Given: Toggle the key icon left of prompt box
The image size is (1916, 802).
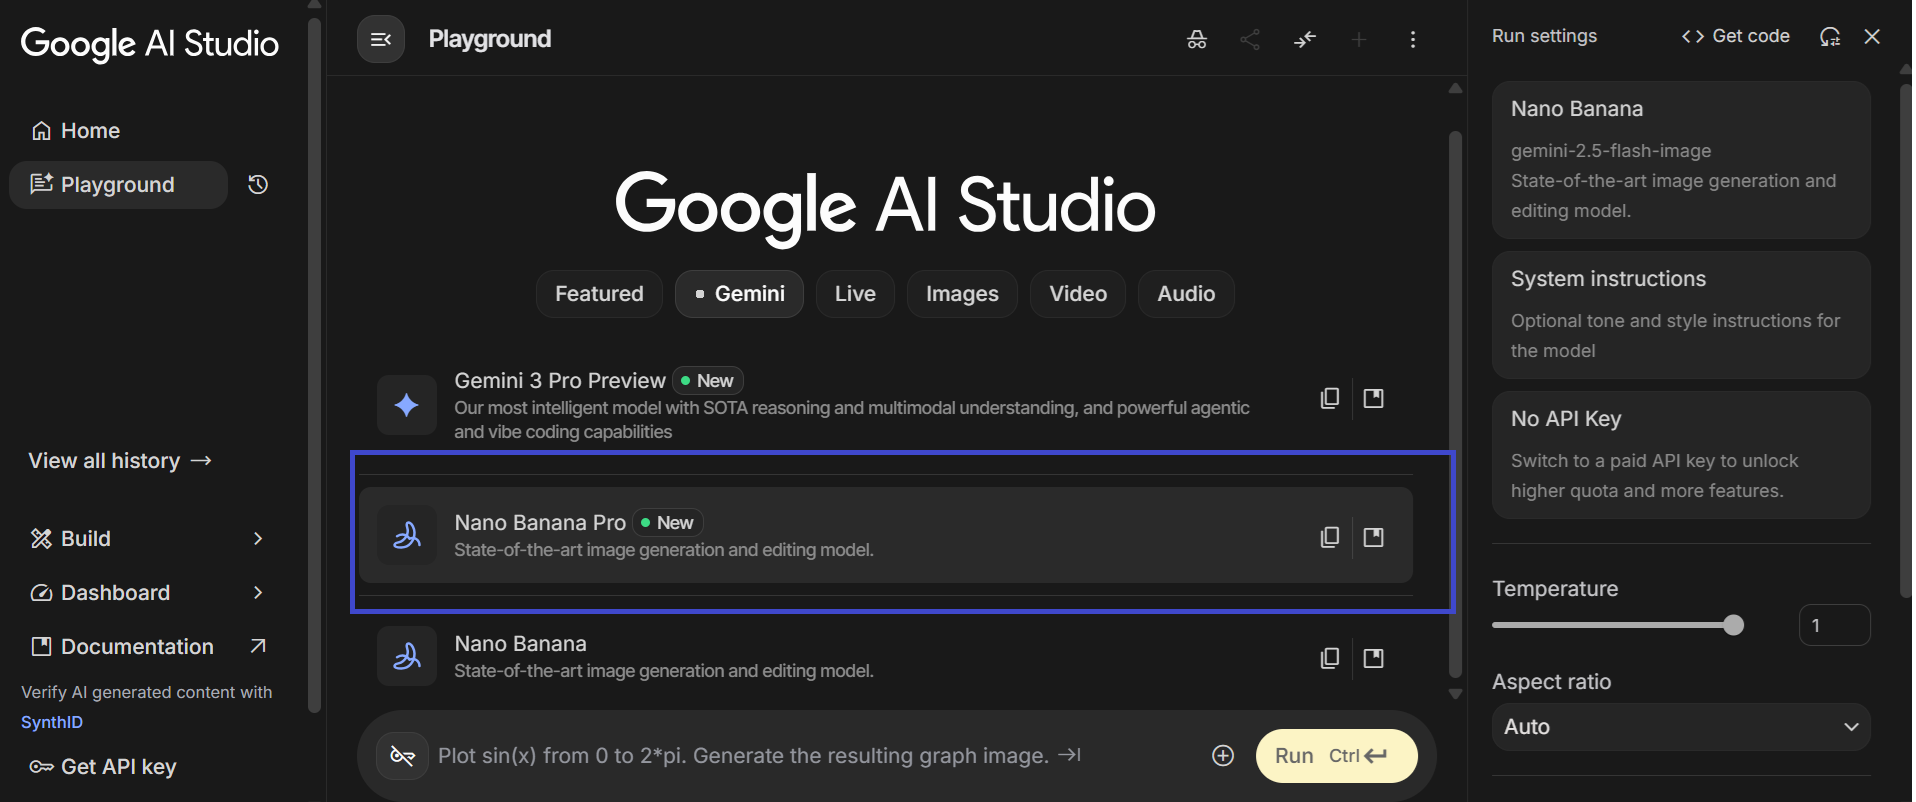Looking at the screenshot, I should coord(402,756).
